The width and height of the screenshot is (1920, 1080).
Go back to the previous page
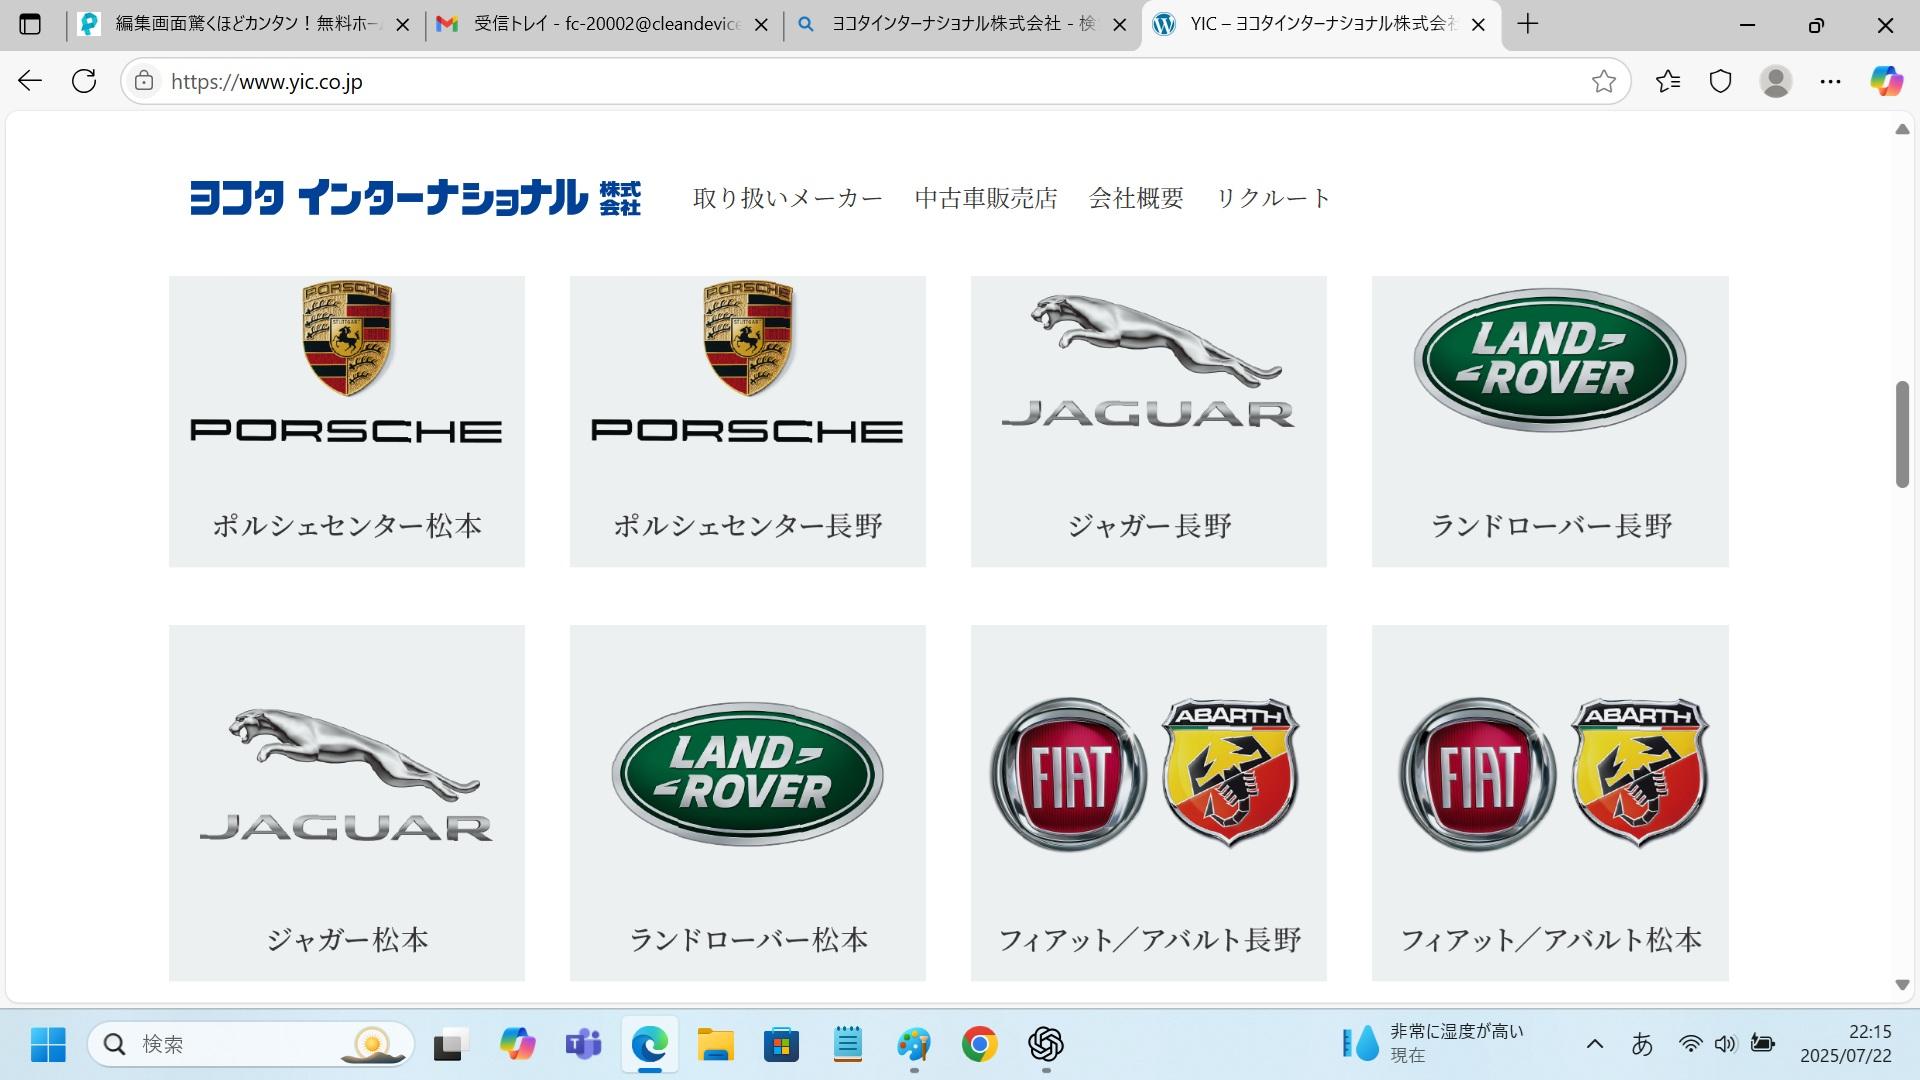click(30, 81)
